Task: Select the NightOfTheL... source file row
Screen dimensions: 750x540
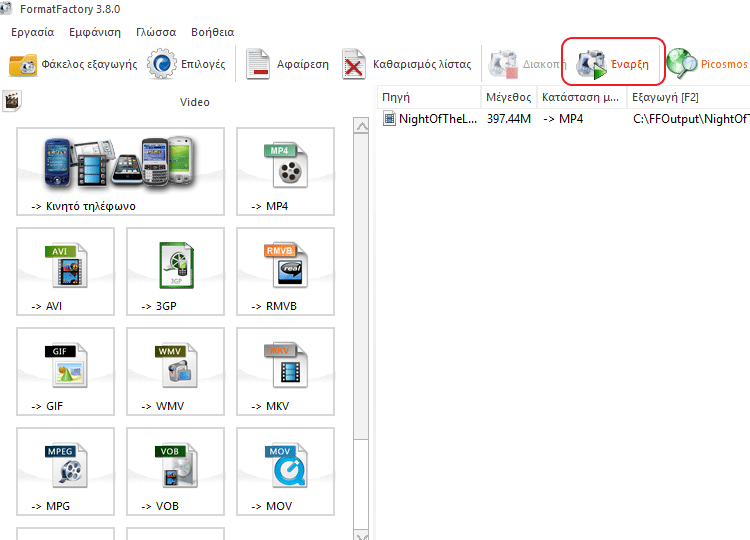Action: 564,119
